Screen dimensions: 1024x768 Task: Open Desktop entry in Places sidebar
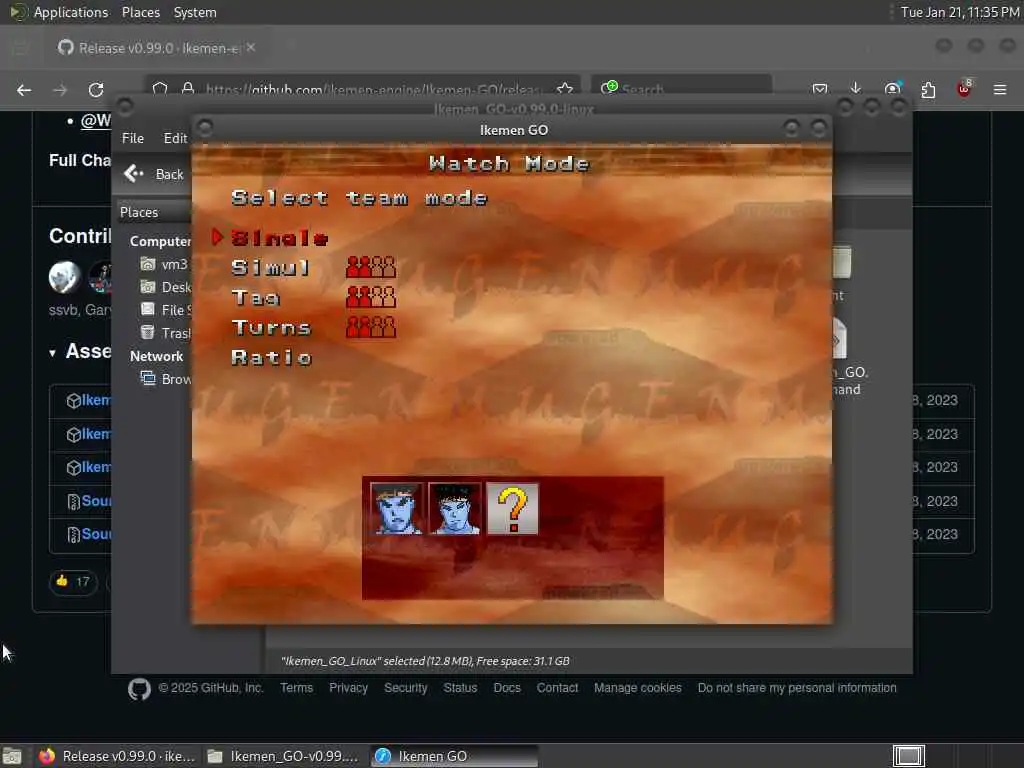click(x=165, y=287)
